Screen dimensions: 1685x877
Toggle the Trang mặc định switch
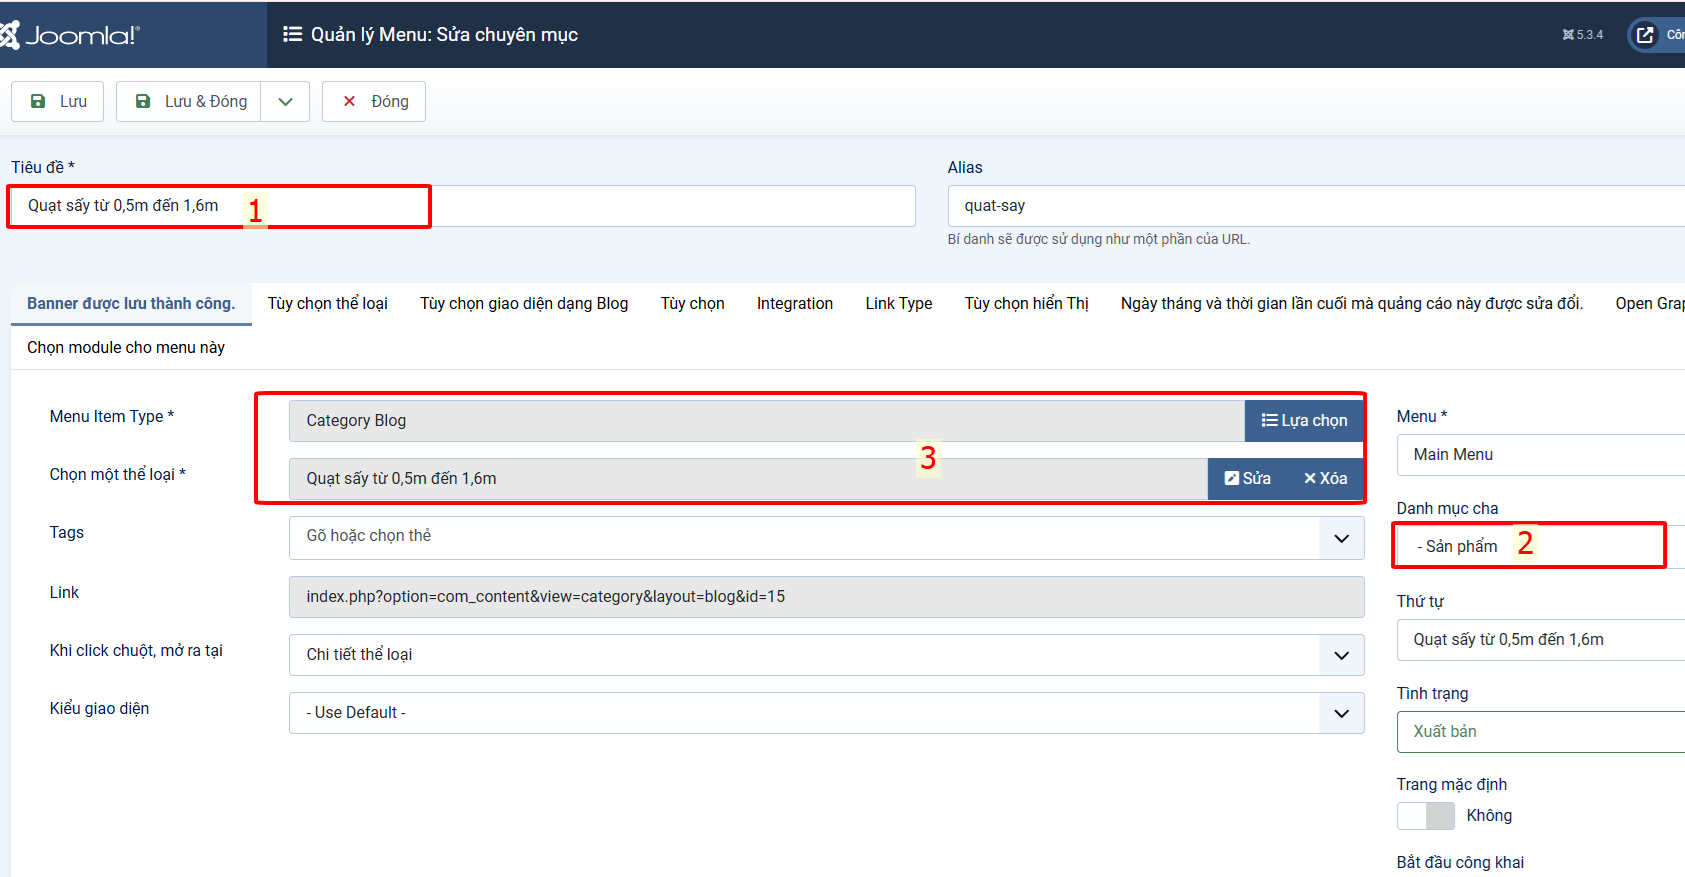[x=1426, y=816]
